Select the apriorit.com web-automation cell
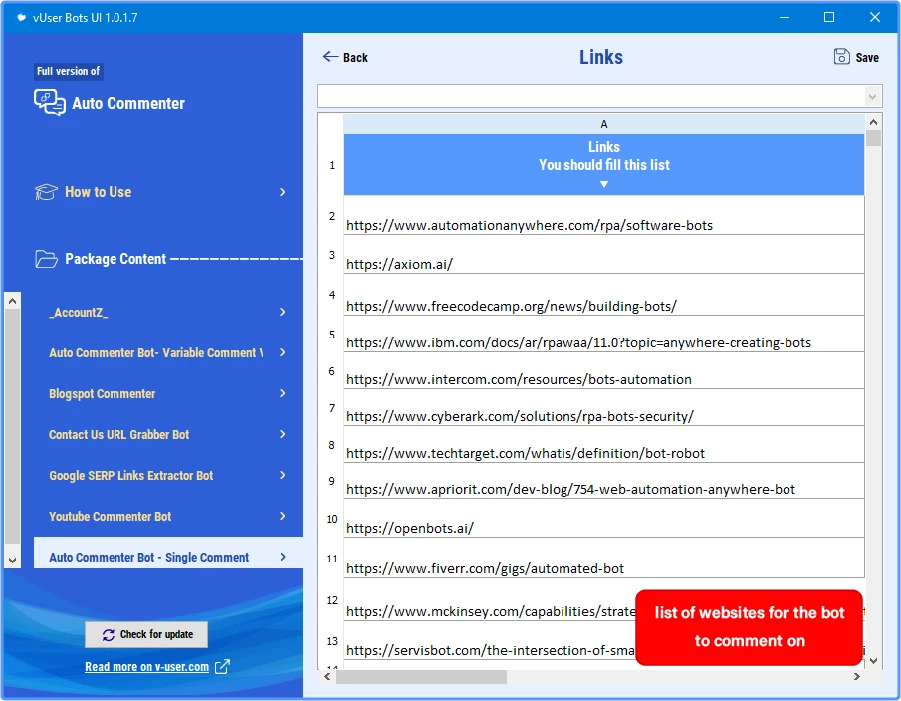The image size is (901, 701). pyautogui.click(x=603, y=481)
